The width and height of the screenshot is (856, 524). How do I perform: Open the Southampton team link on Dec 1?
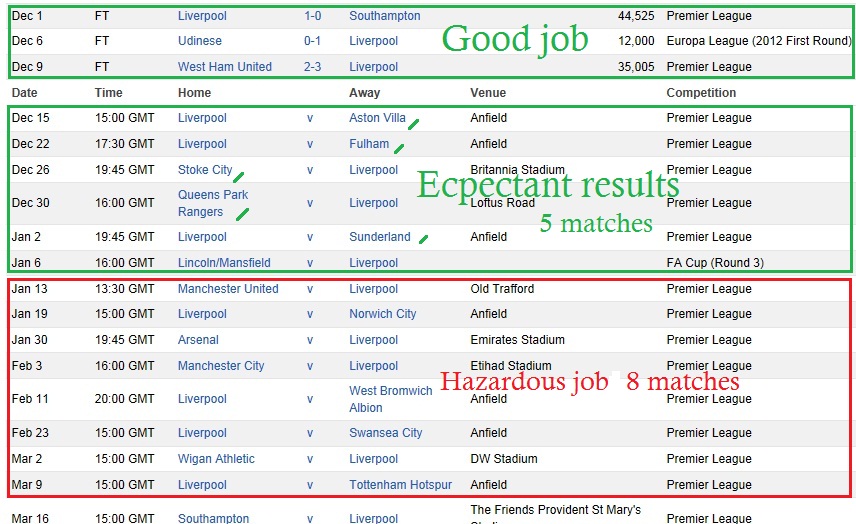384,16
